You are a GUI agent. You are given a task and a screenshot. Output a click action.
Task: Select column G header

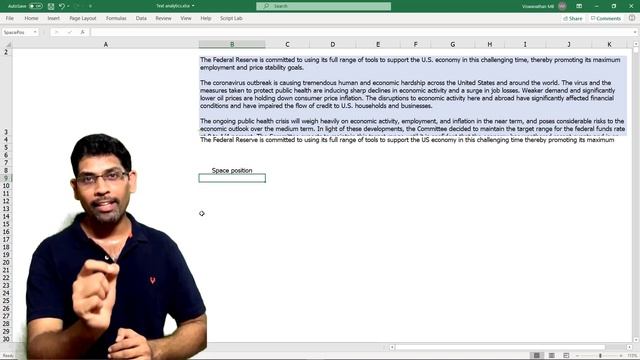tap(453, 44)
